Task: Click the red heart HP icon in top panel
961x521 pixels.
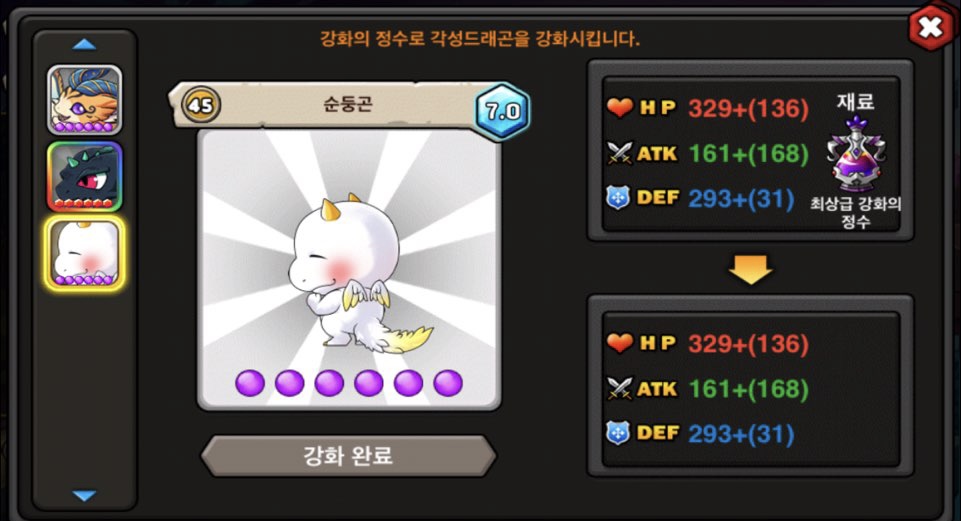Action: pyautogui.click(x=620, y=108)
